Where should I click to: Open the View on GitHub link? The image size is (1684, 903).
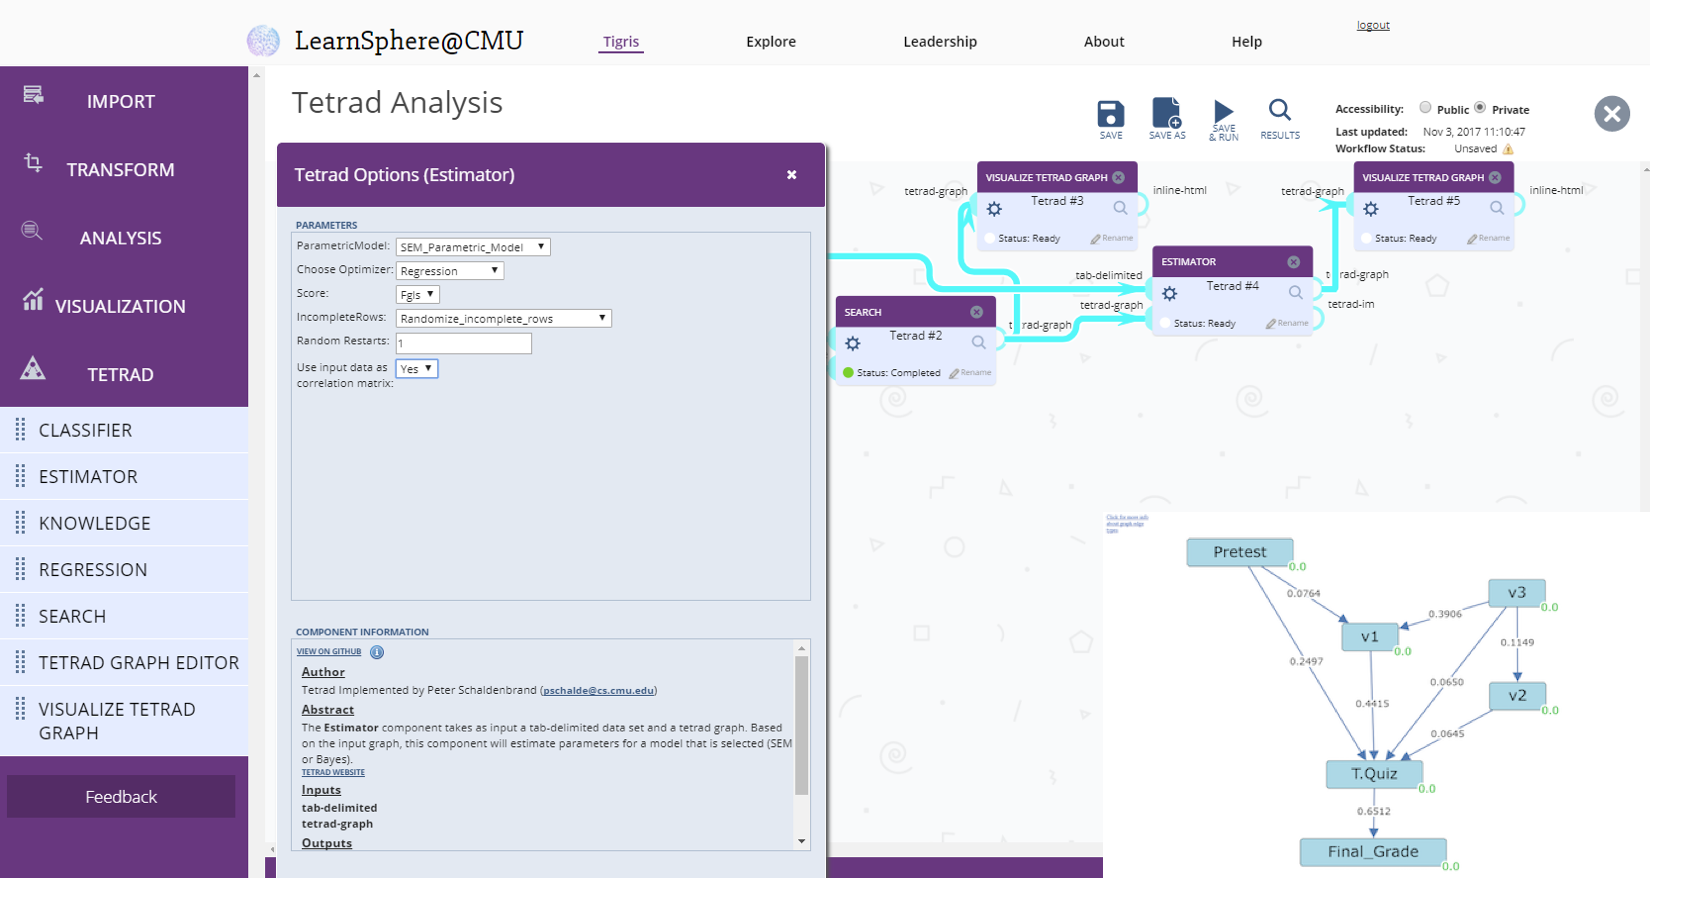[329, 652]
